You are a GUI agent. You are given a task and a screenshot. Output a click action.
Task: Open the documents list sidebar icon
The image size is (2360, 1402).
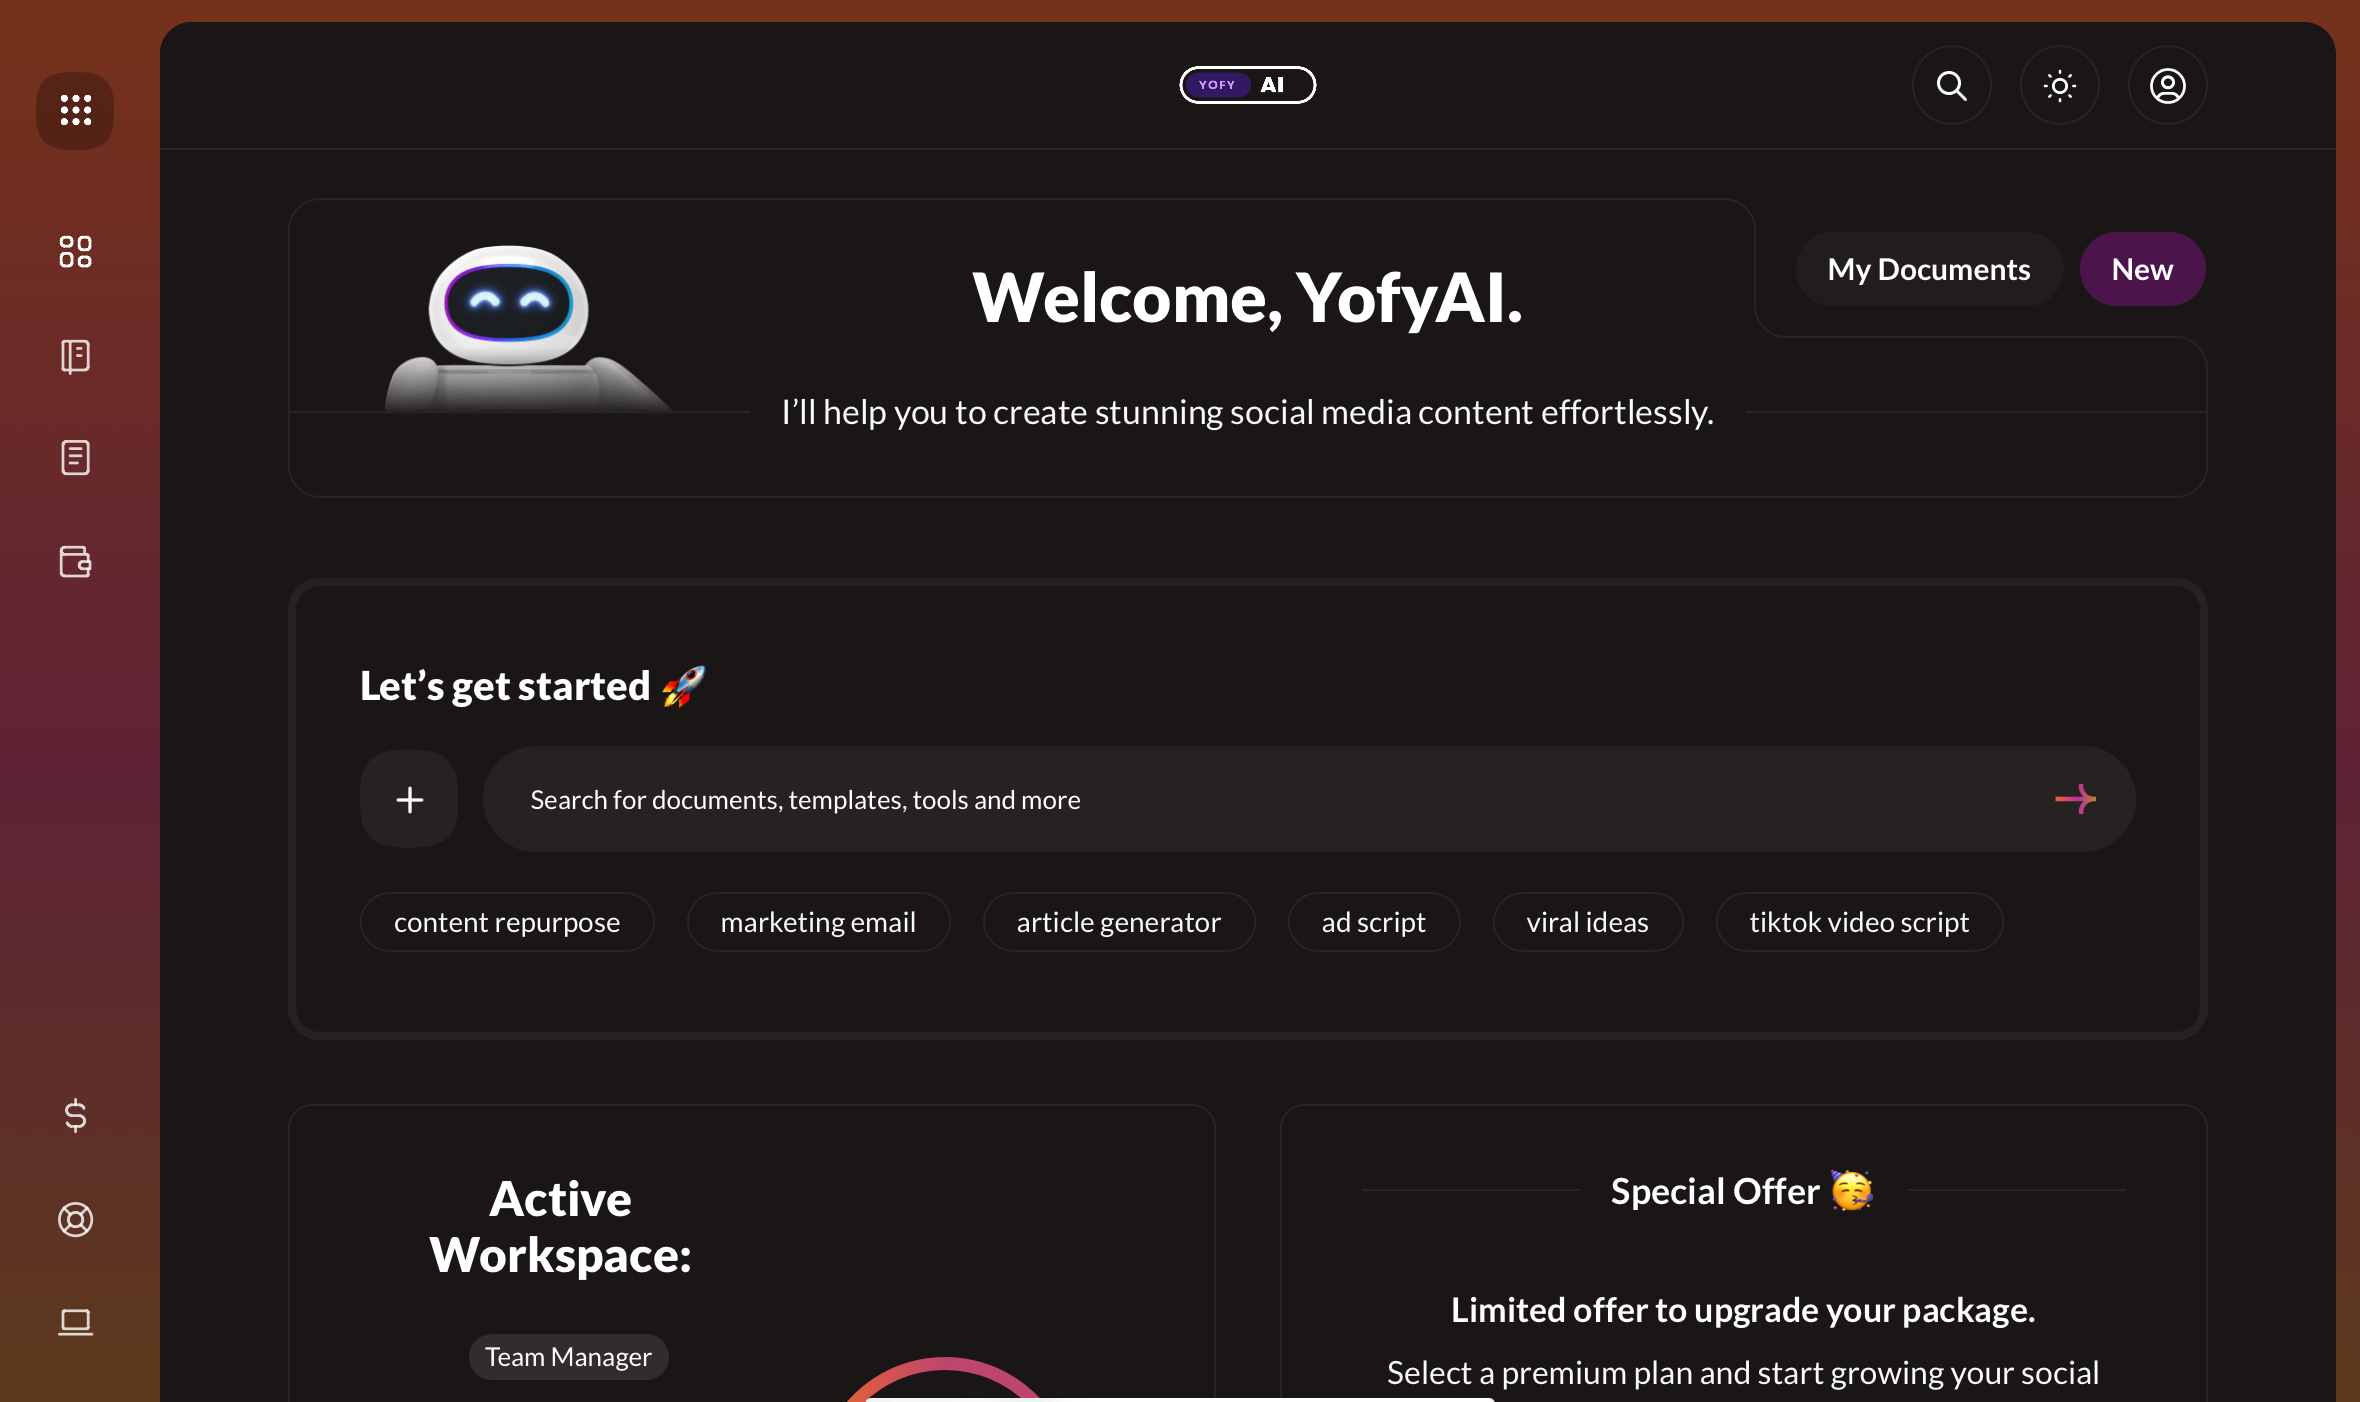(x=75, y=457)
